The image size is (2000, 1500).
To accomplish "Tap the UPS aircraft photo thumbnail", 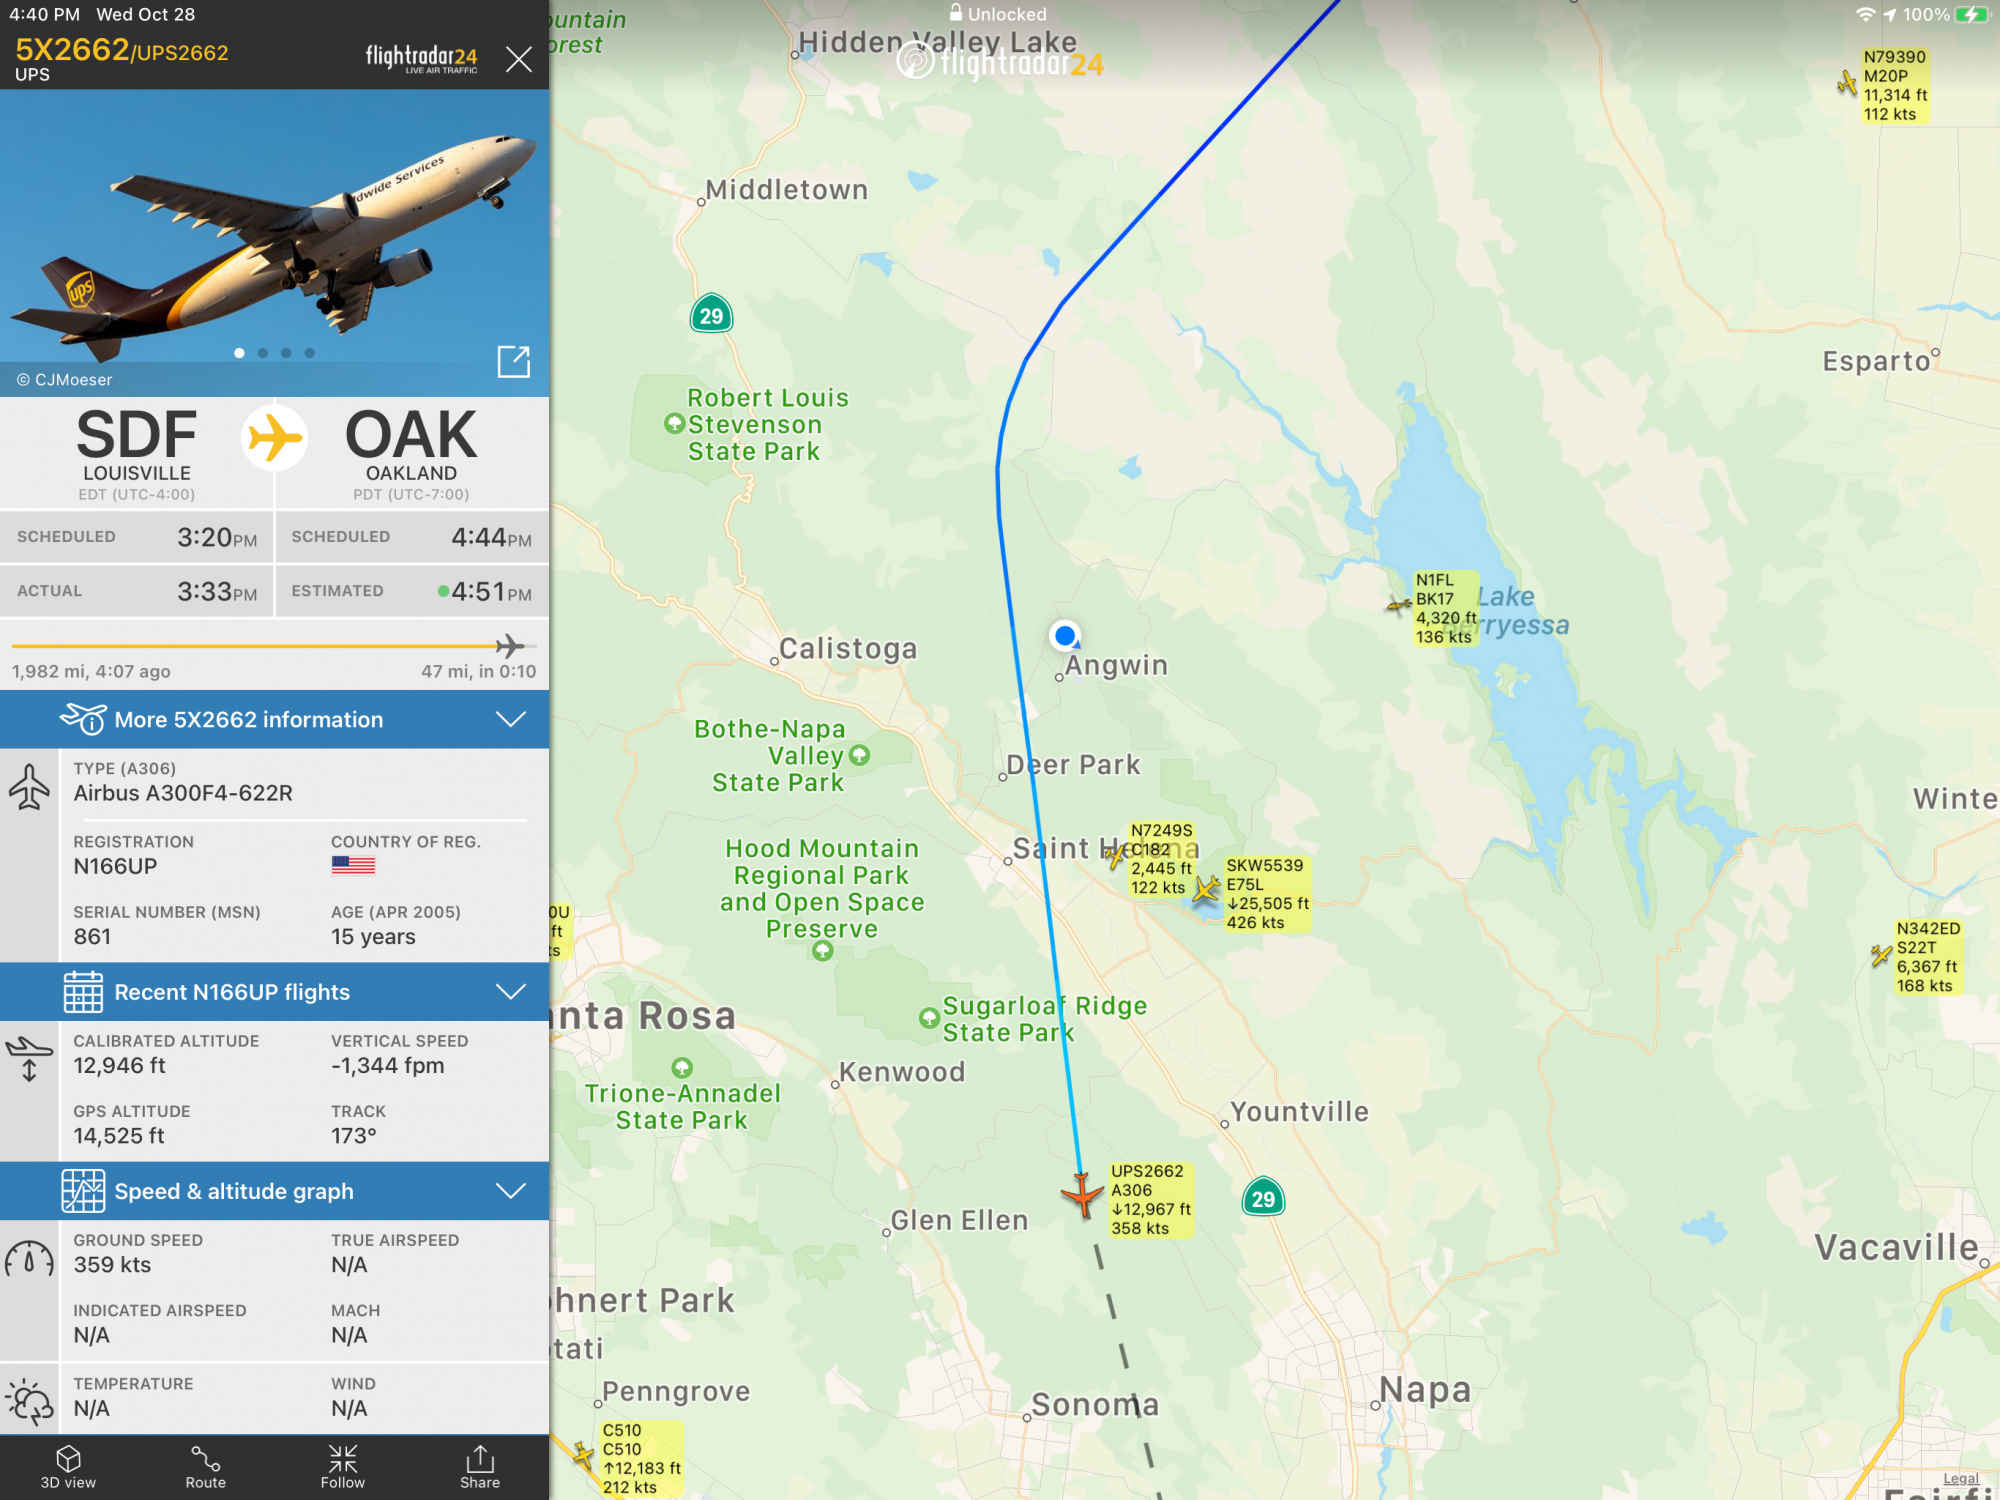I will [x=274, y=243].
